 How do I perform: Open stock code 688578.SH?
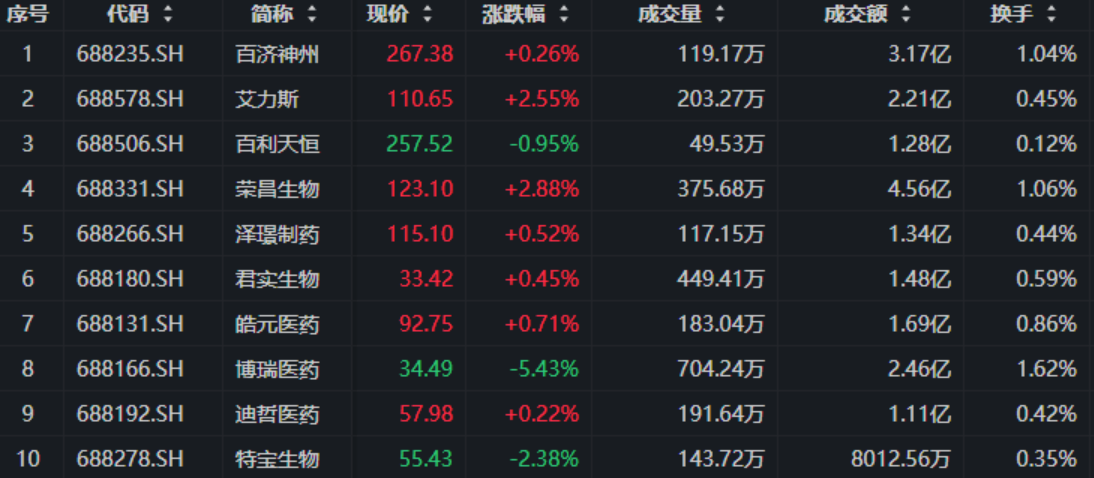coord(130,99)
